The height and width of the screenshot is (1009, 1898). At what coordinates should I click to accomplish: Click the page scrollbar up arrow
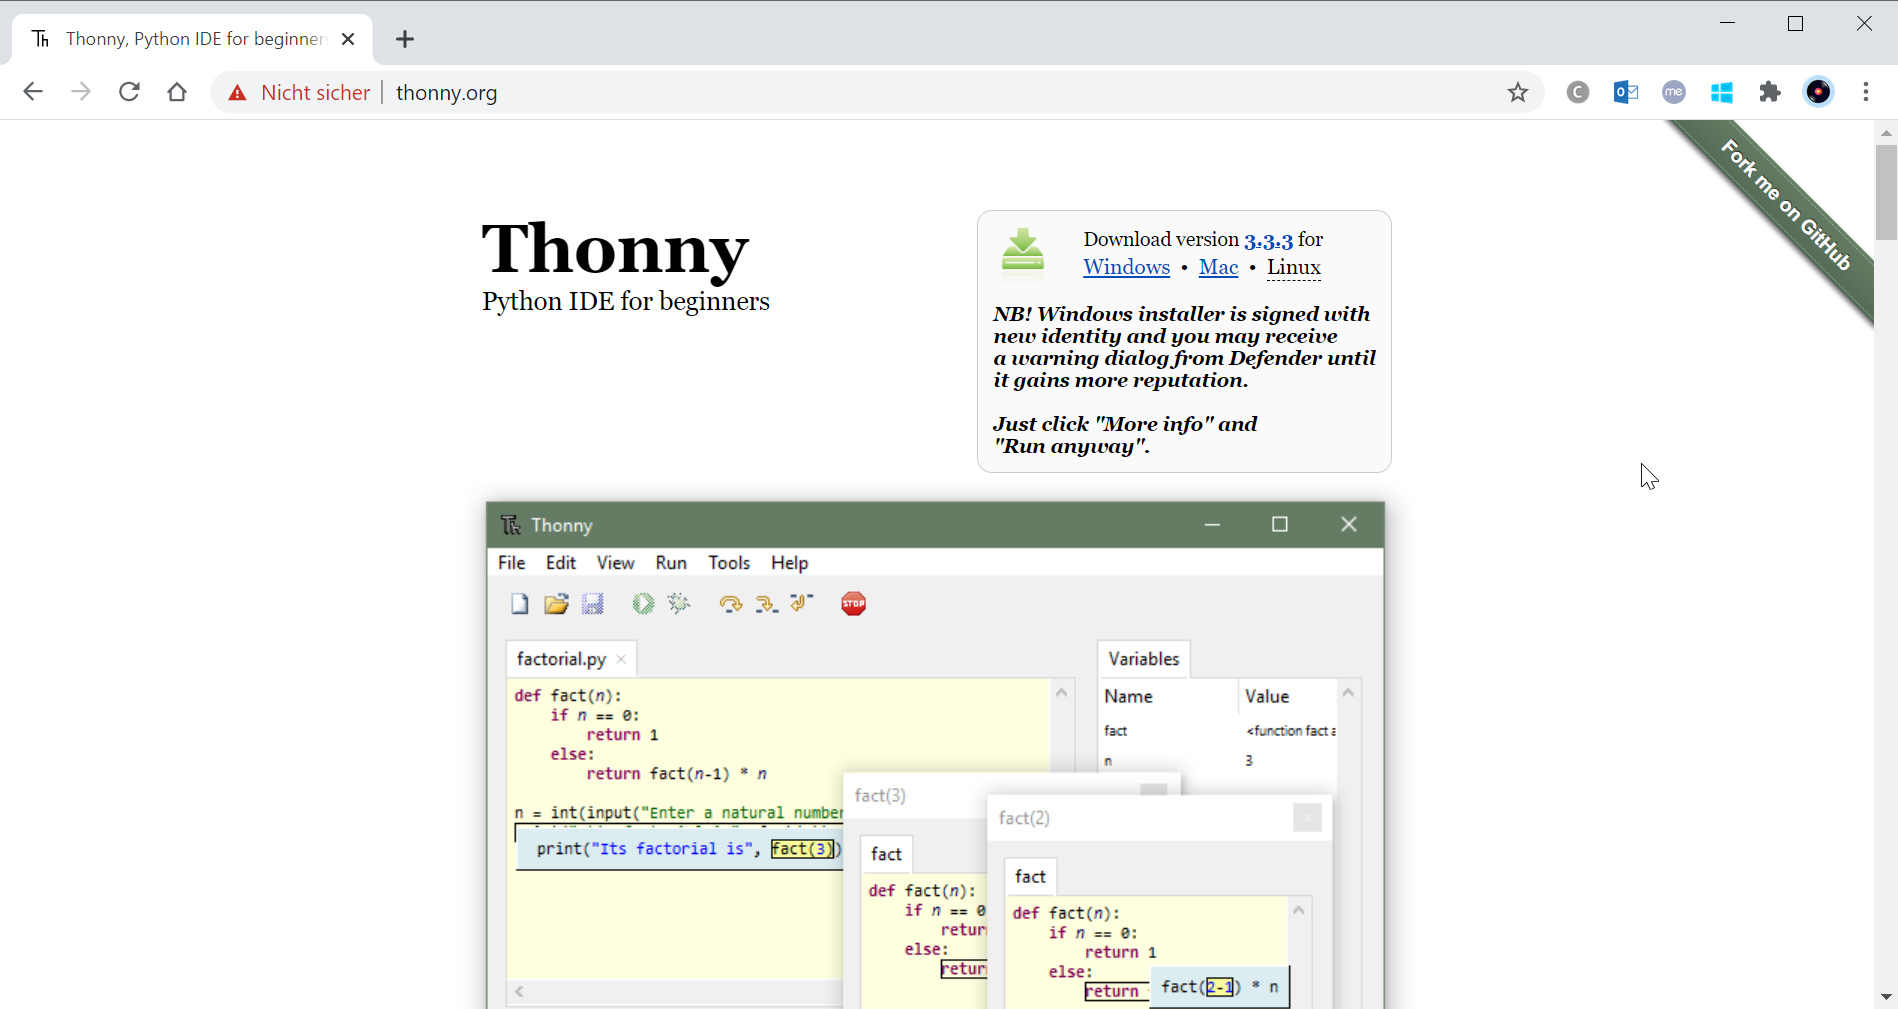click(x=1886, y=132)
